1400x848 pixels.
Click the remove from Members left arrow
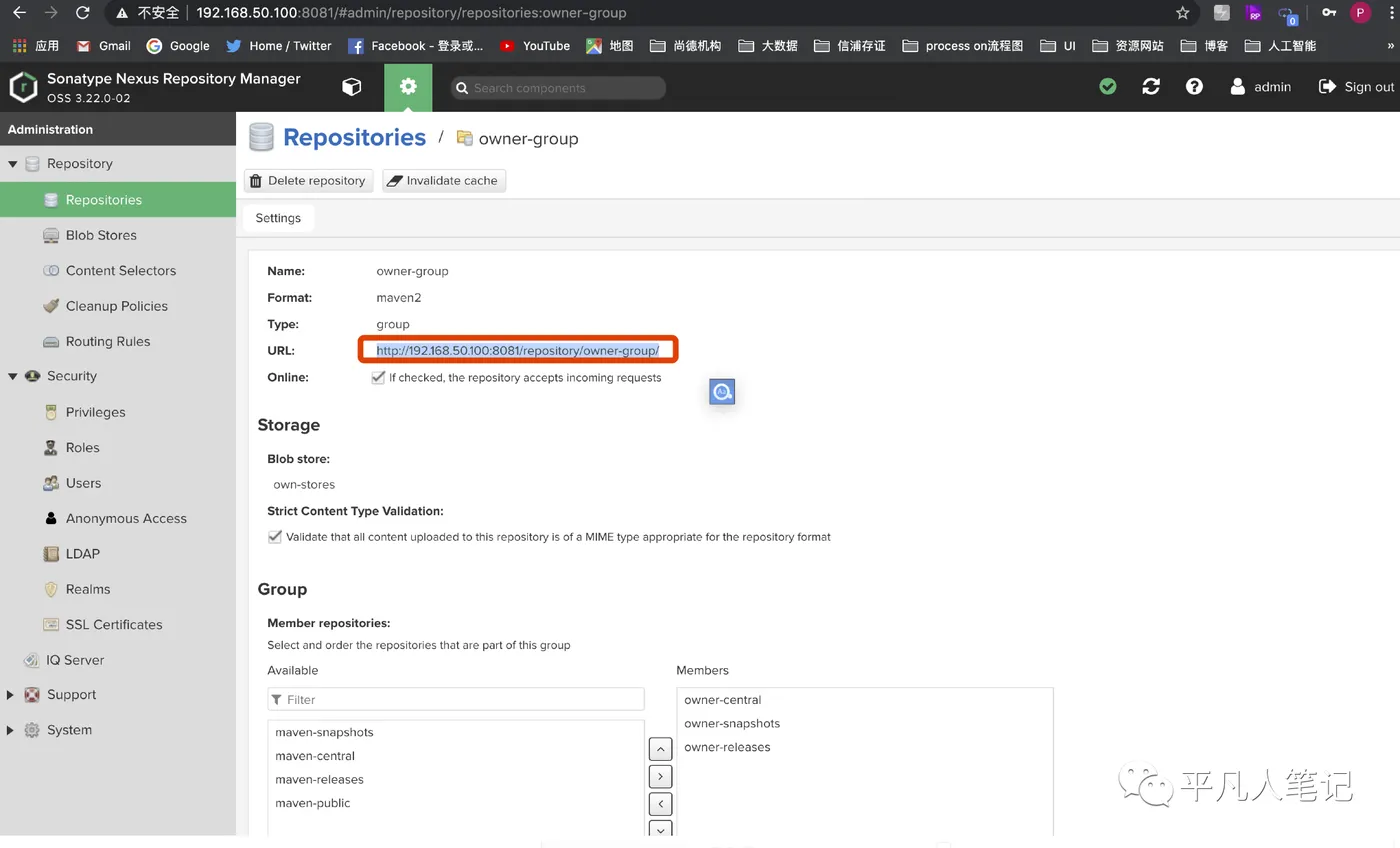click(x=660, y=803)
